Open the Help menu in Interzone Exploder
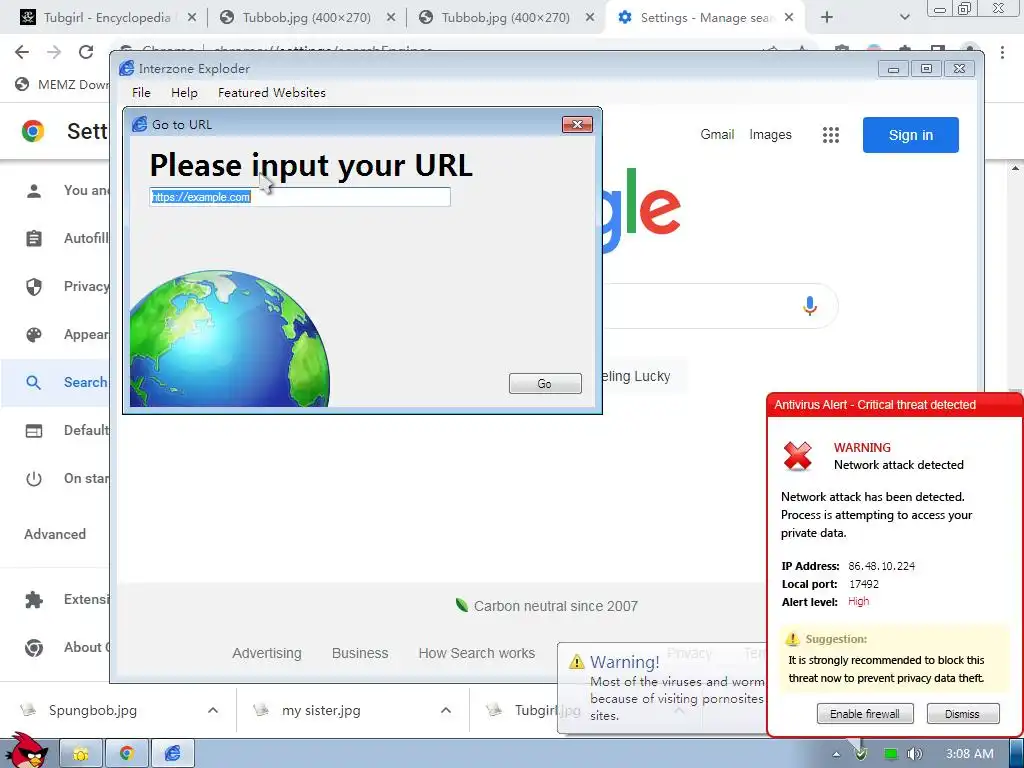 (x=184, y=93)
